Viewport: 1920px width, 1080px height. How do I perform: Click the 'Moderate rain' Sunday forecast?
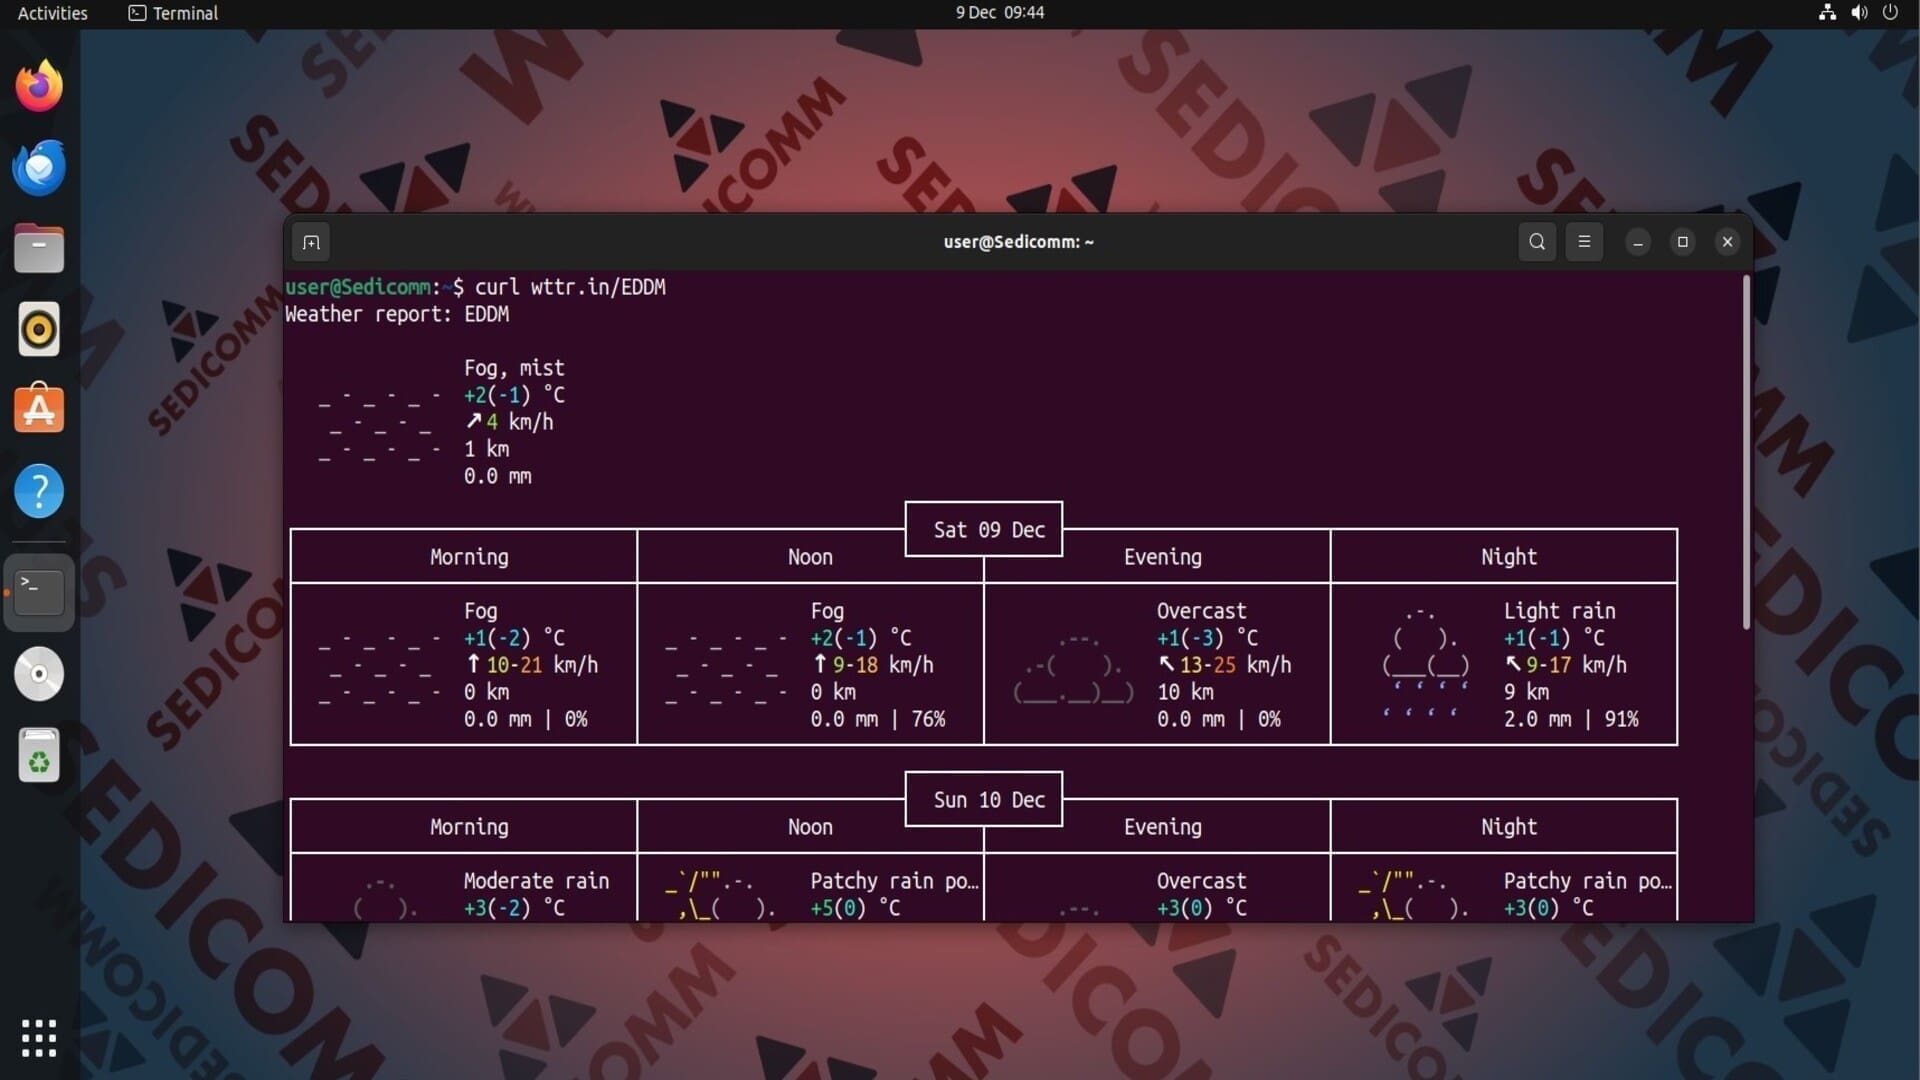pos(536,881)
